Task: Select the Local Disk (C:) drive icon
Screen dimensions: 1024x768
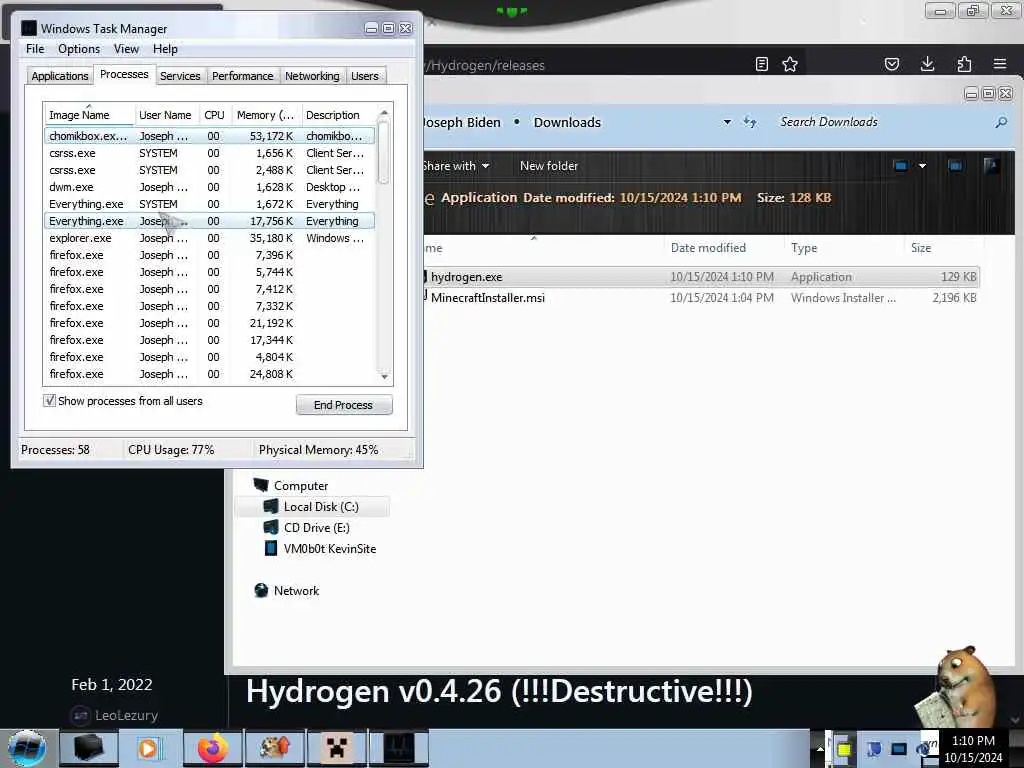Action: coord(271,506)
